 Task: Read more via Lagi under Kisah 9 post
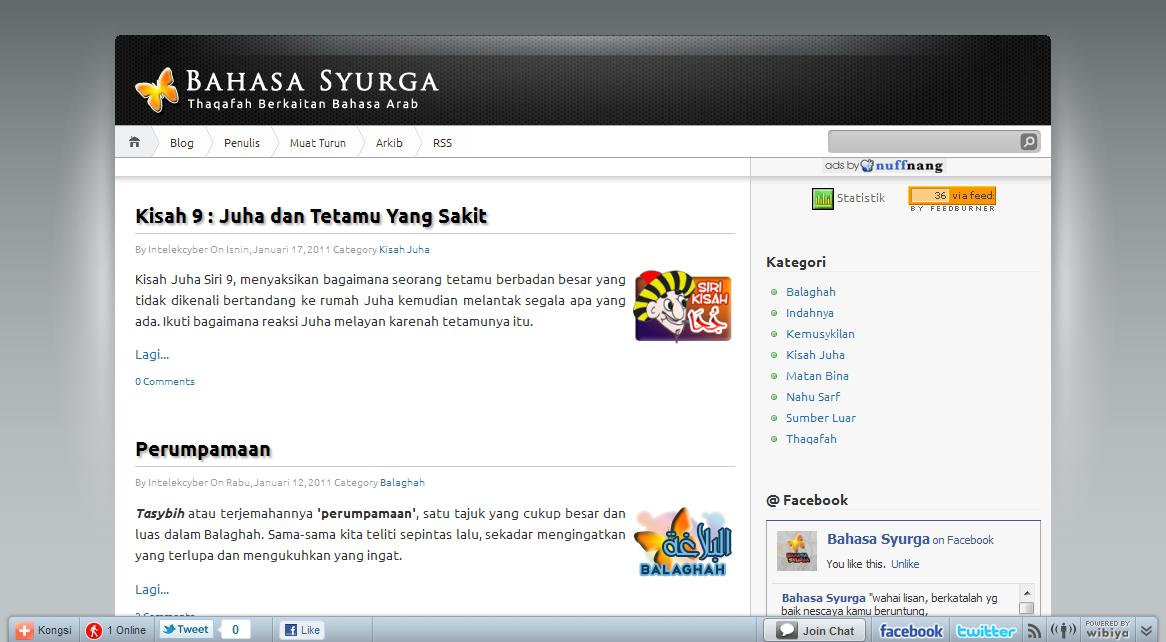point(152,355)
